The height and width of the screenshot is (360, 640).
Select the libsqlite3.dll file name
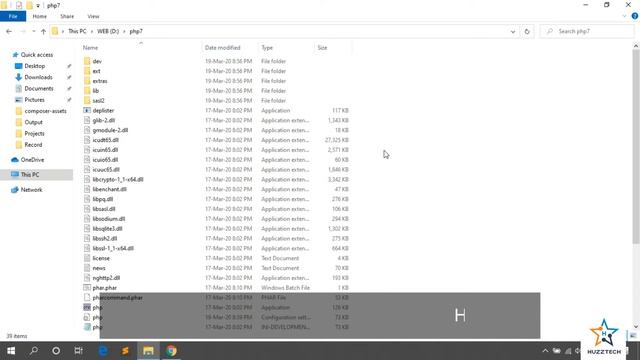107,229
